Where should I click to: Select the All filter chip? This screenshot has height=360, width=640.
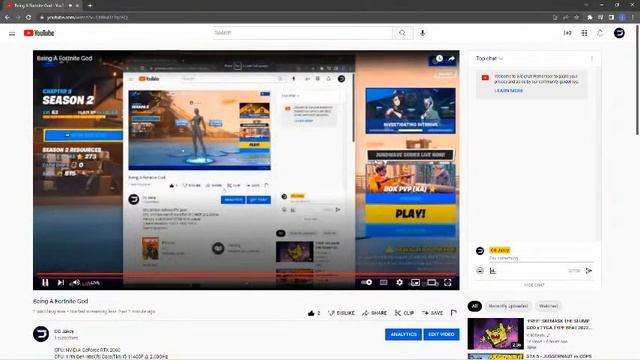point(475,306)
